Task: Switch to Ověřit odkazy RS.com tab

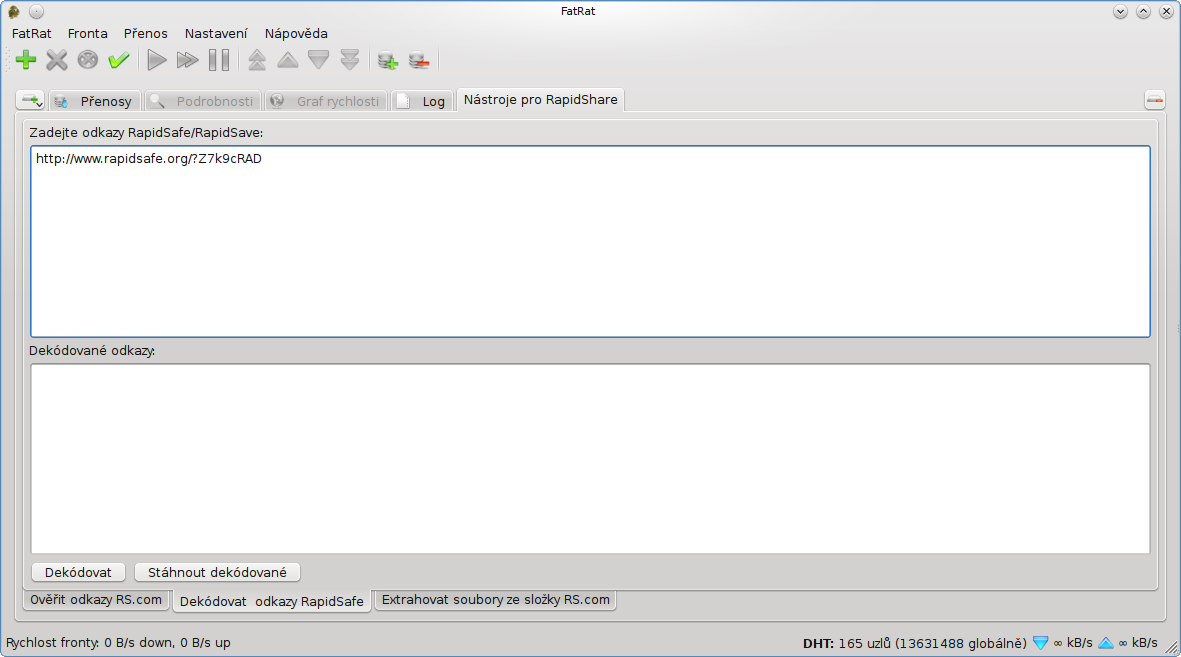Action: coord(96,600)
